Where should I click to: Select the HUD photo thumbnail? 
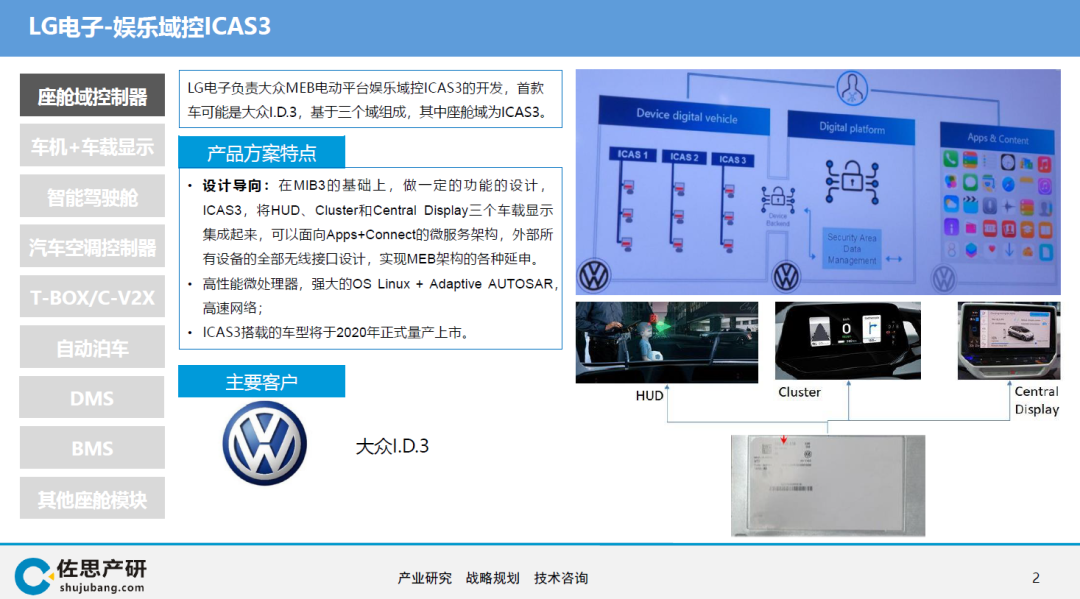[667, 342]
